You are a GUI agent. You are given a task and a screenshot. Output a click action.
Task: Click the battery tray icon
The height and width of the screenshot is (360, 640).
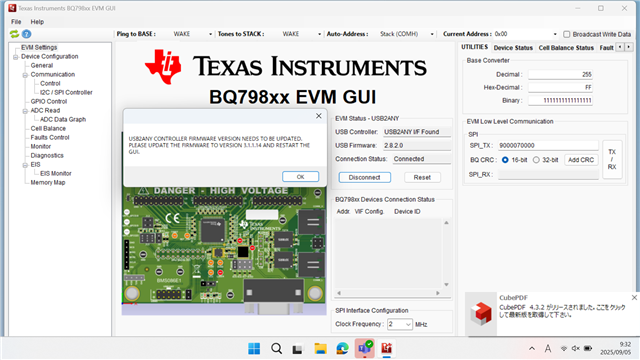(588, 349)
